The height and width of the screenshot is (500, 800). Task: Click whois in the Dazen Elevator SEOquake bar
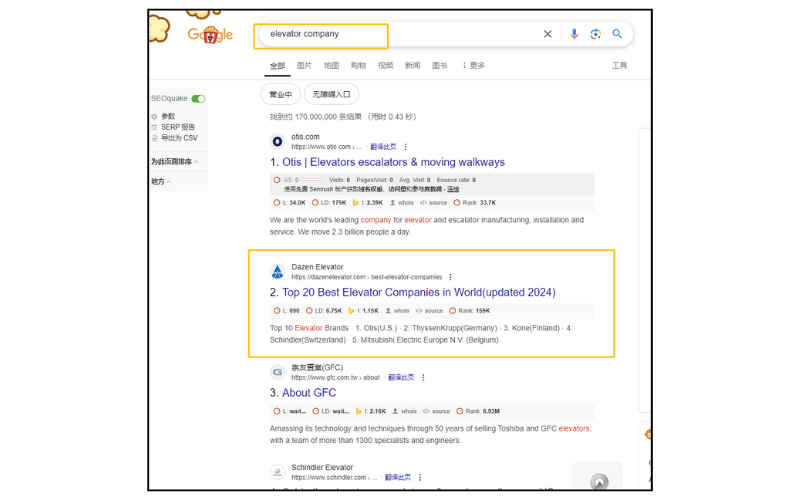(398, 311)
